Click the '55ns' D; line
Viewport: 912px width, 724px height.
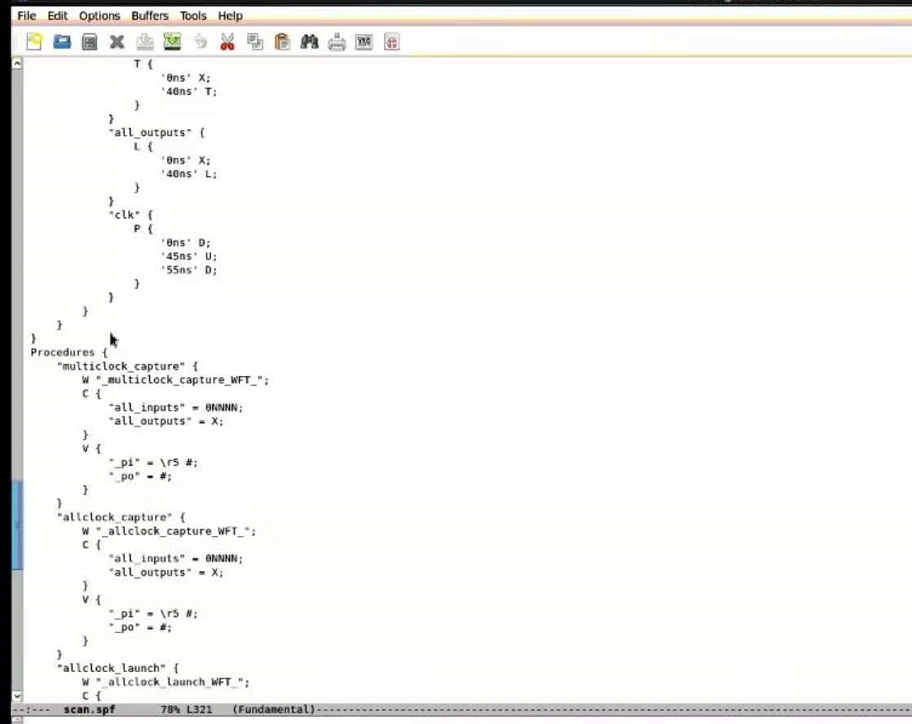(x=188, y=270)
